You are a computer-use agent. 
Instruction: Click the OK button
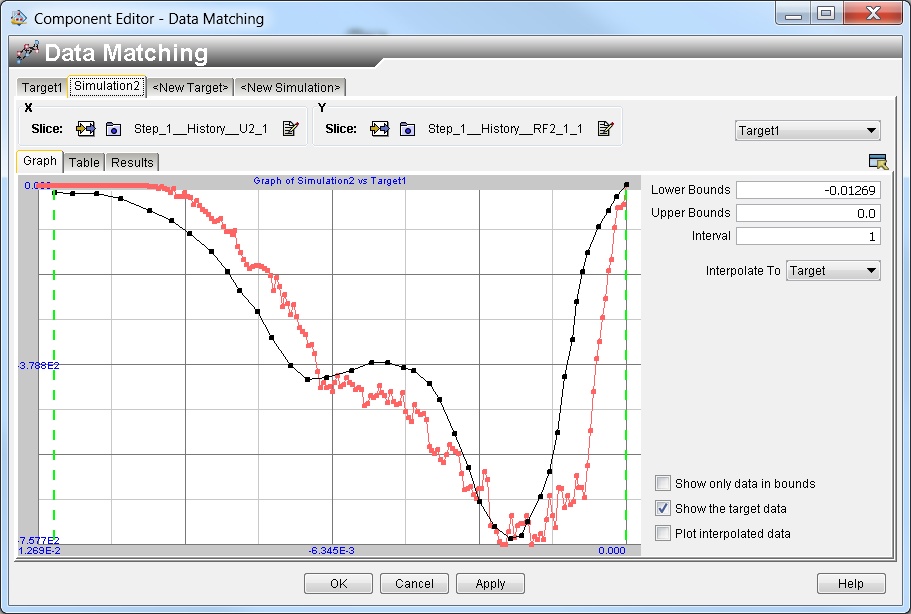pos(338,584)
